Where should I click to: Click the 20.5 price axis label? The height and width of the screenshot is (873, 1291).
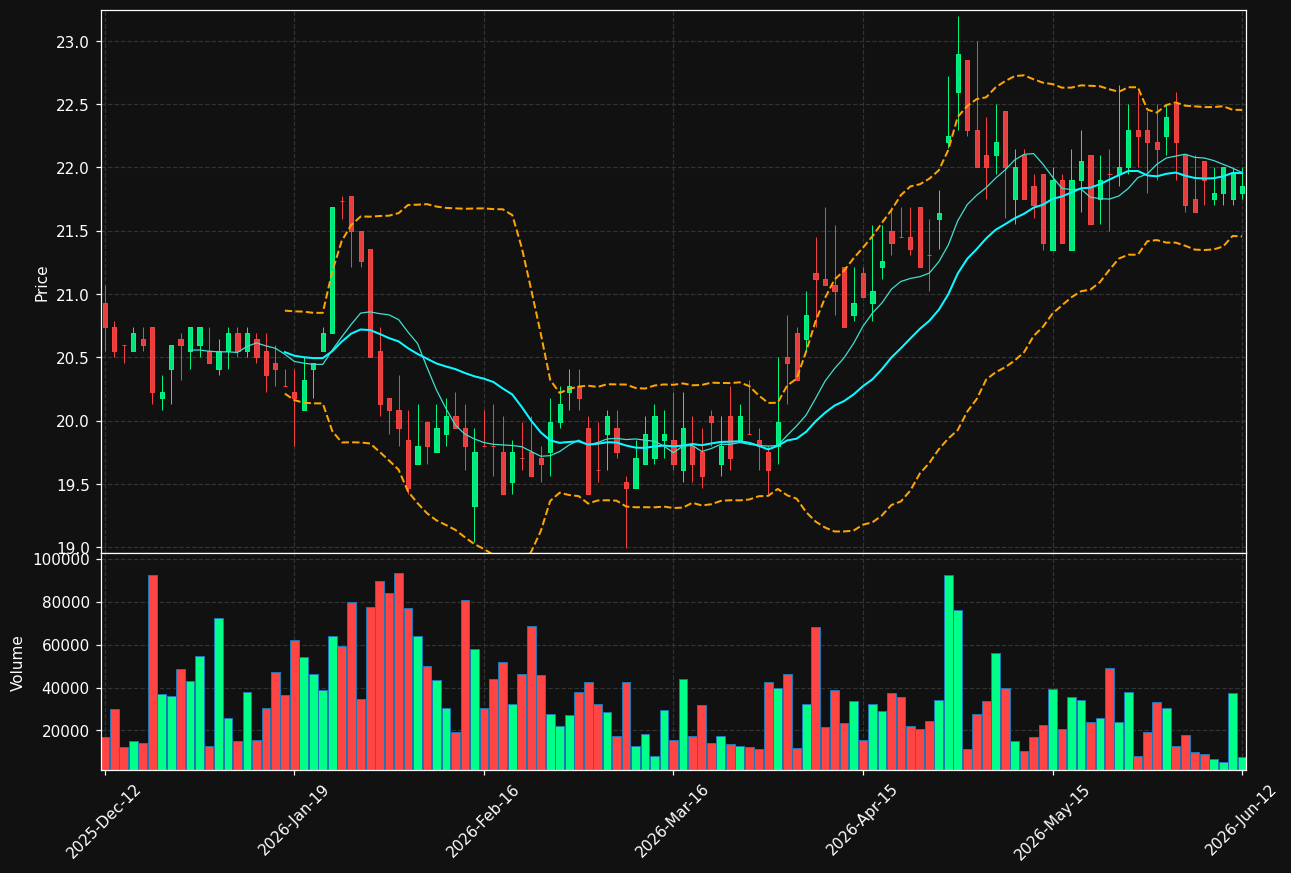pyautogui.click(x=74, y=358)
